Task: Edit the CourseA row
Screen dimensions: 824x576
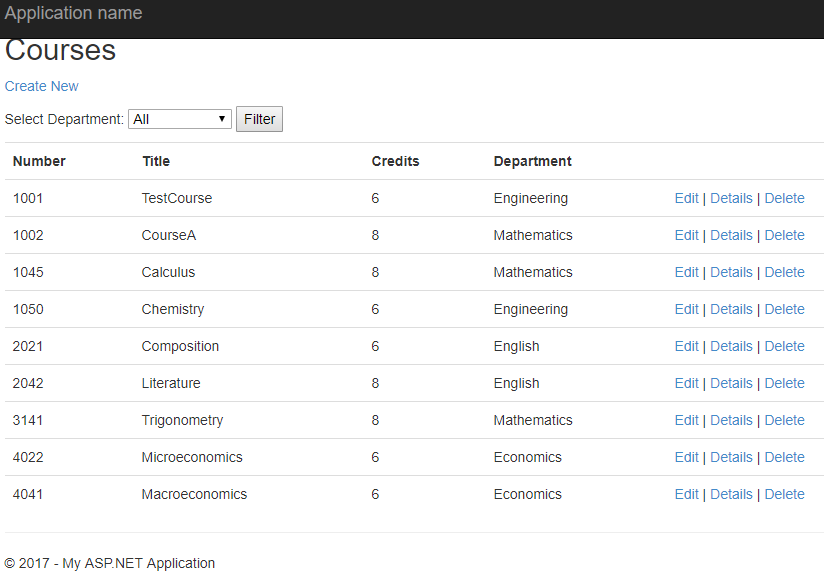Action: pos(686,235)
